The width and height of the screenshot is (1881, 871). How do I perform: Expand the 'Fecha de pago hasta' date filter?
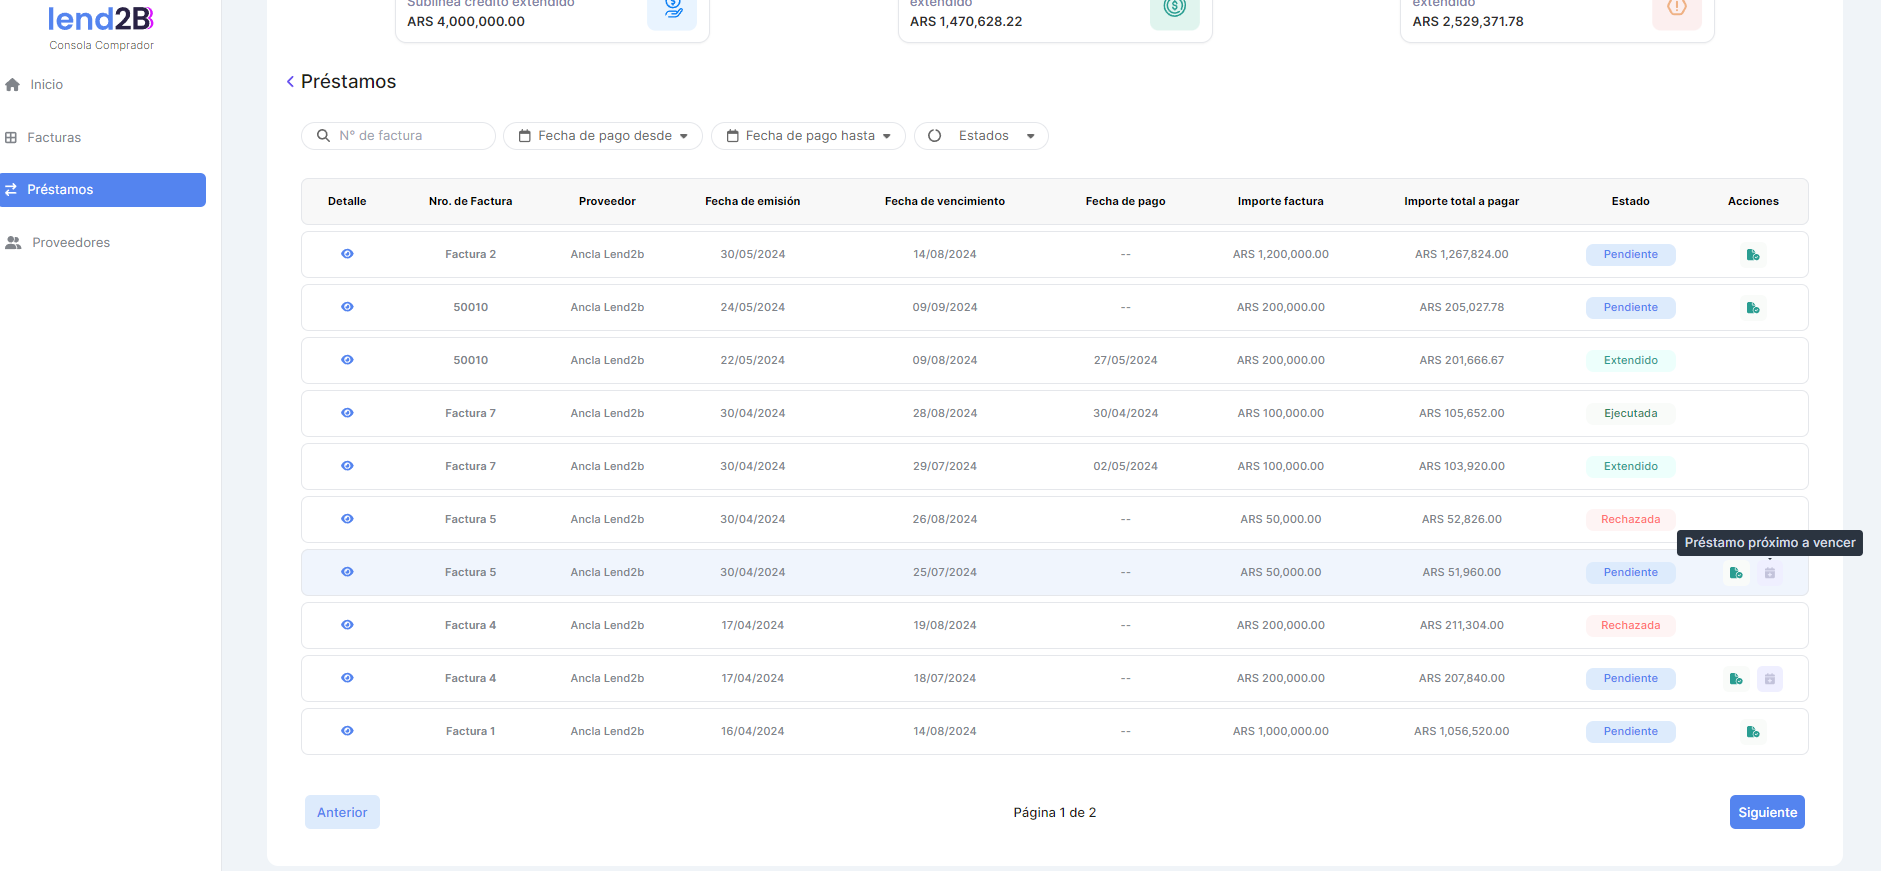click(x=808, y=136)
